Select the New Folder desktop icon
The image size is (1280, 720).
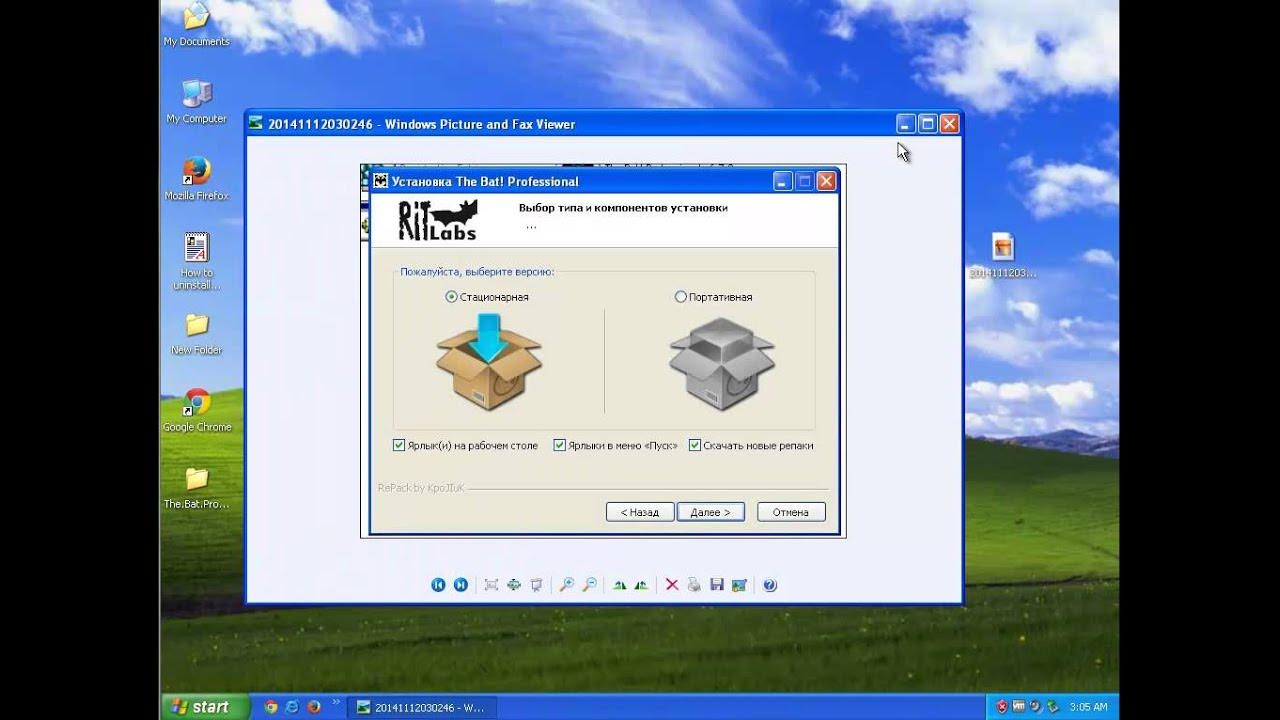tap(197, 334)
